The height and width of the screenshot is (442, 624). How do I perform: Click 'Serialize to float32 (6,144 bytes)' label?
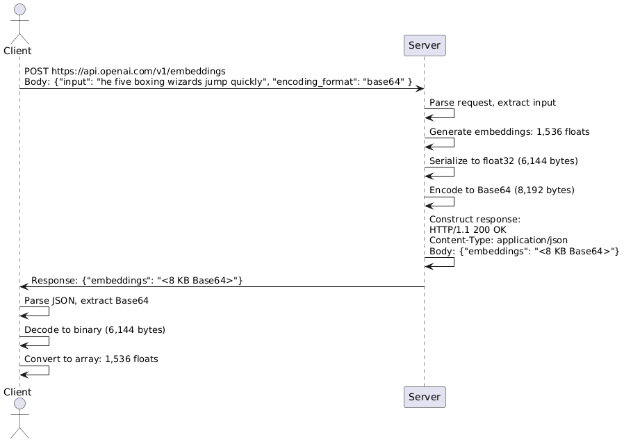tap(503, 161)
